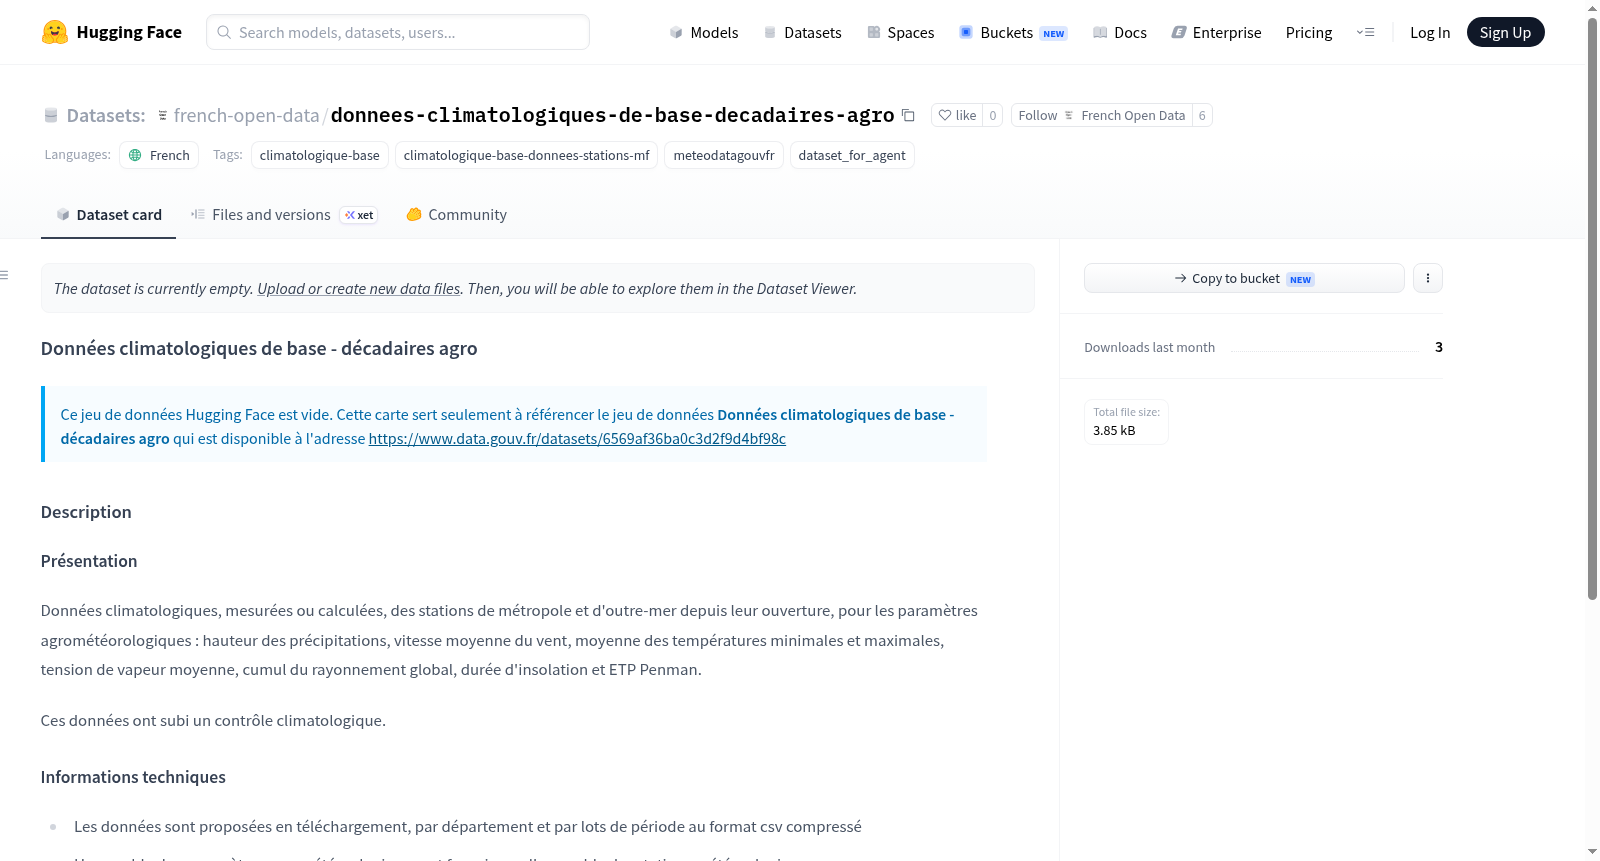Viewport: 1600px width, 861px height.
Task: Switch to the Community tab
Action: [456, 214]
